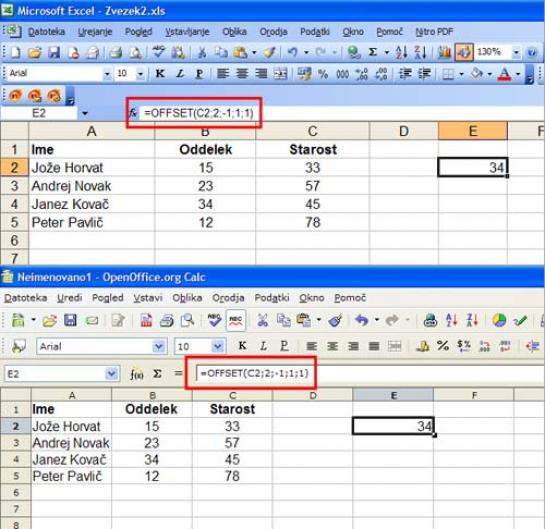Toggle italic in Excel formatting toolbar
The height and width of the screenshot is (529, 545).
pos(180,74)
